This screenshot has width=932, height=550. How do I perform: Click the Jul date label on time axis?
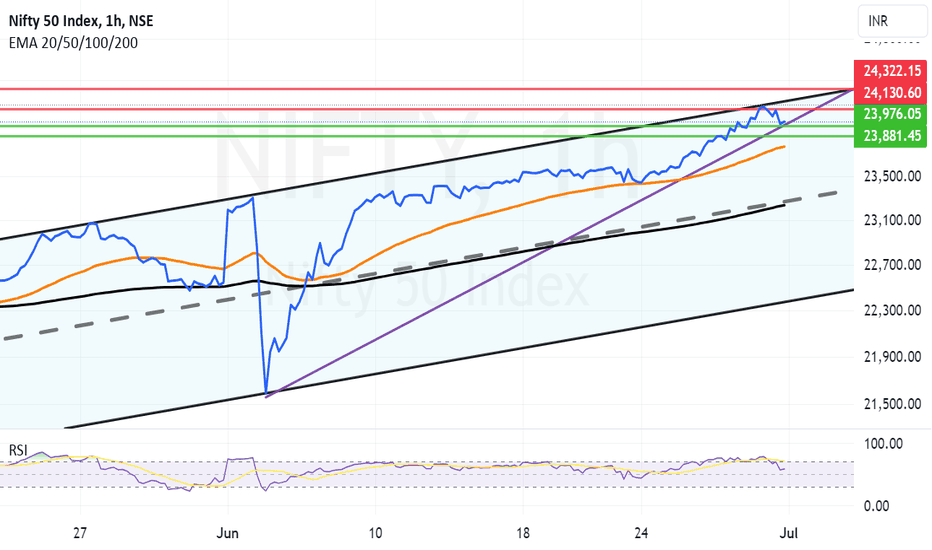[788, 533]
